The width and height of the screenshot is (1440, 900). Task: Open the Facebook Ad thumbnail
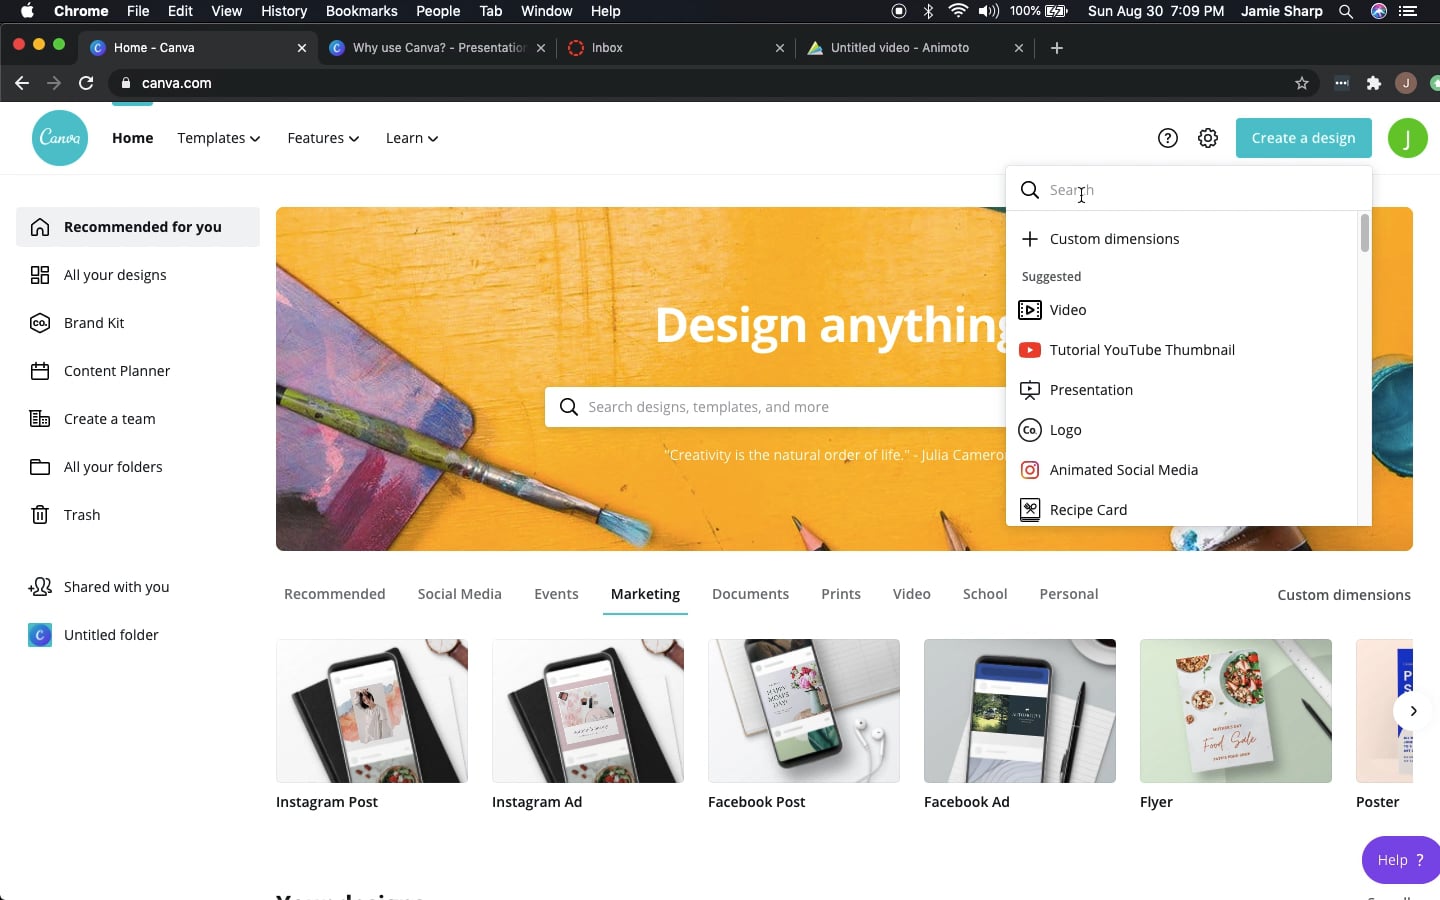[1020, 711]
